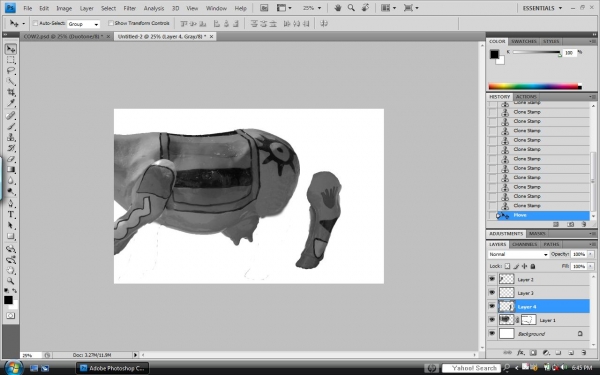
Task: Select the Clone Stamp tool in toolbox
Action: click(x=11, y=137)
